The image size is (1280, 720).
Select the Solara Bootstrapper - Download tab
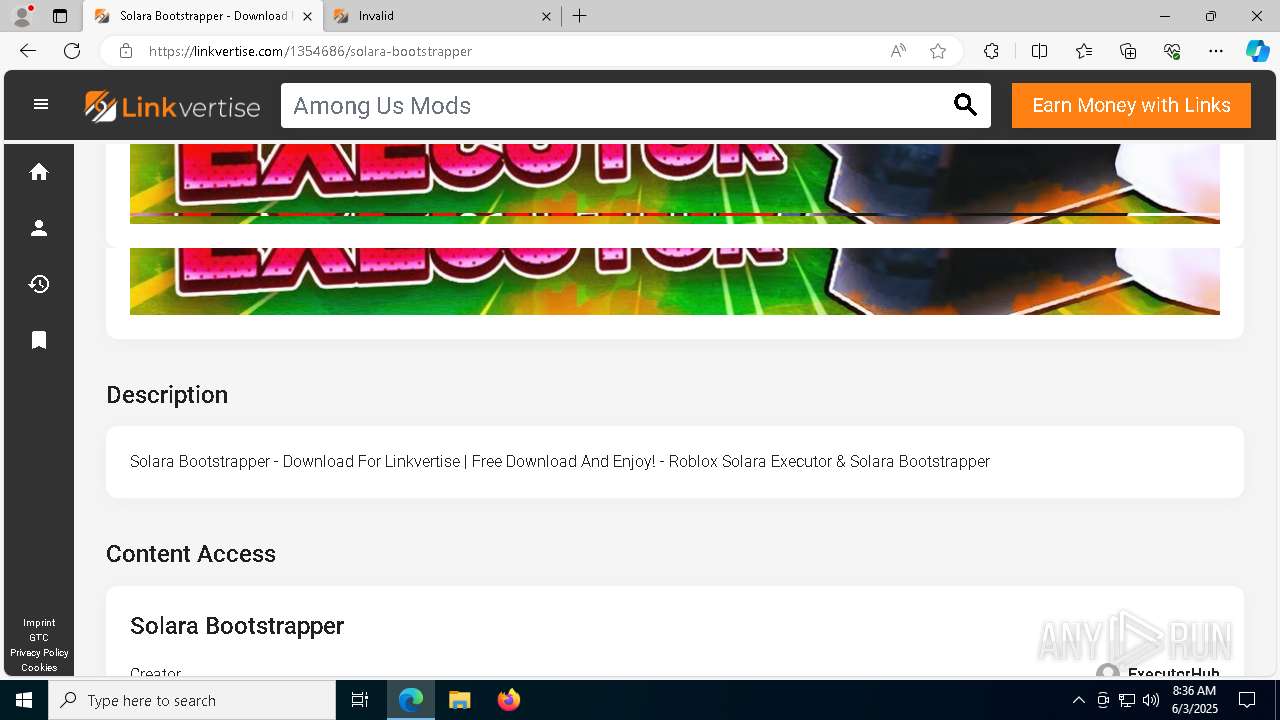(x=203, y=16)
